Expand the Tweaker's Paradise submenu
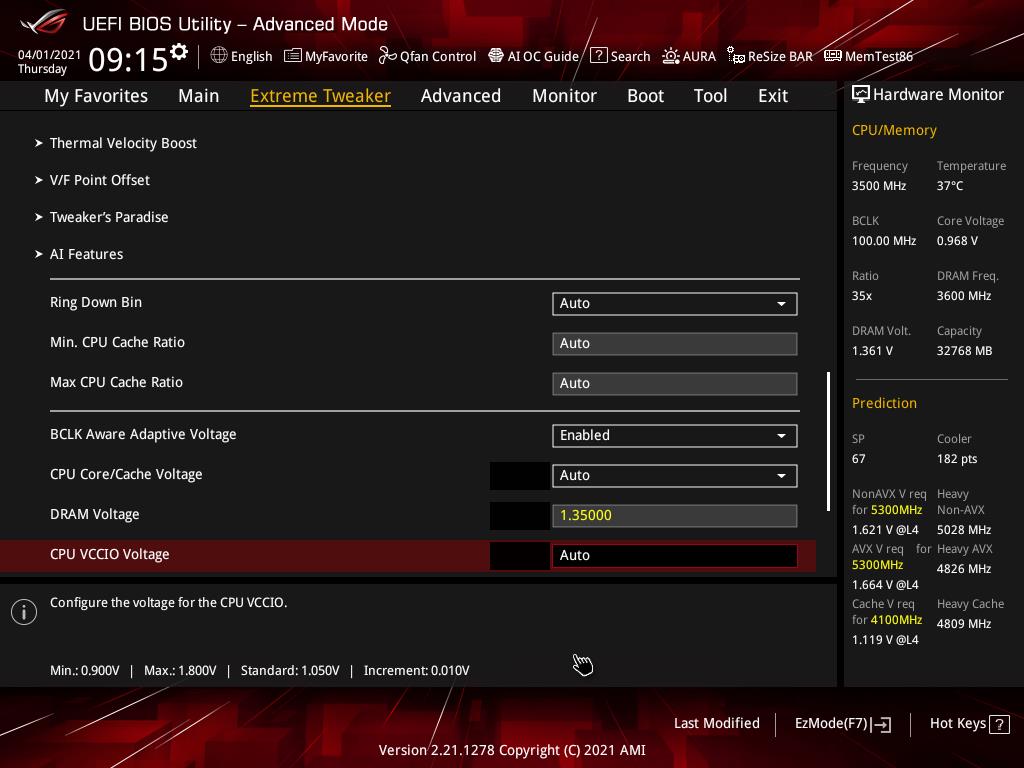This screenshot has height=768, width=1024. click(x=109, y=217)
